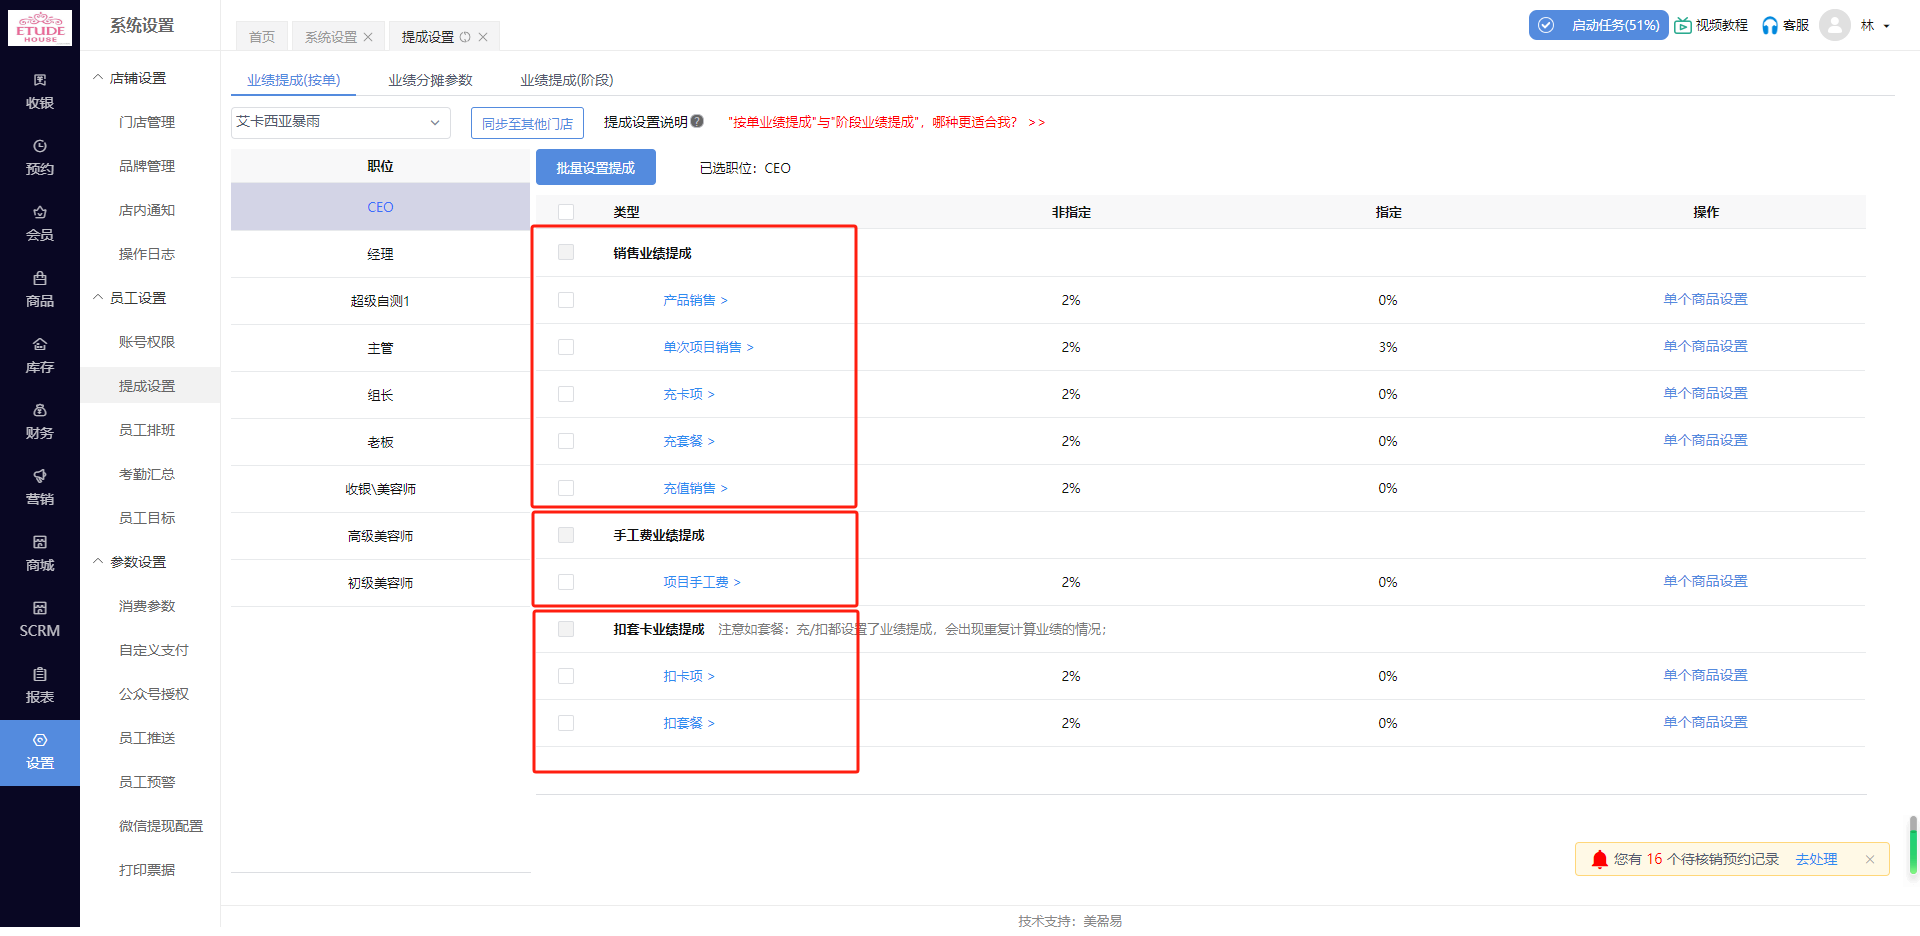Click the 商品 sidebar icon
Viewport: 1920px width, 936px height.
(x=39, y=290)
